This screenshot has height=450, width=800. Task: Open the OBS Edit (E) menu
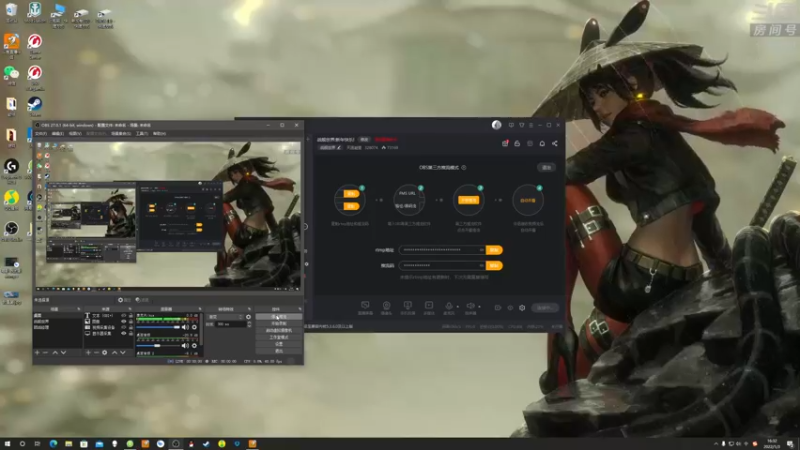(58, 134)
